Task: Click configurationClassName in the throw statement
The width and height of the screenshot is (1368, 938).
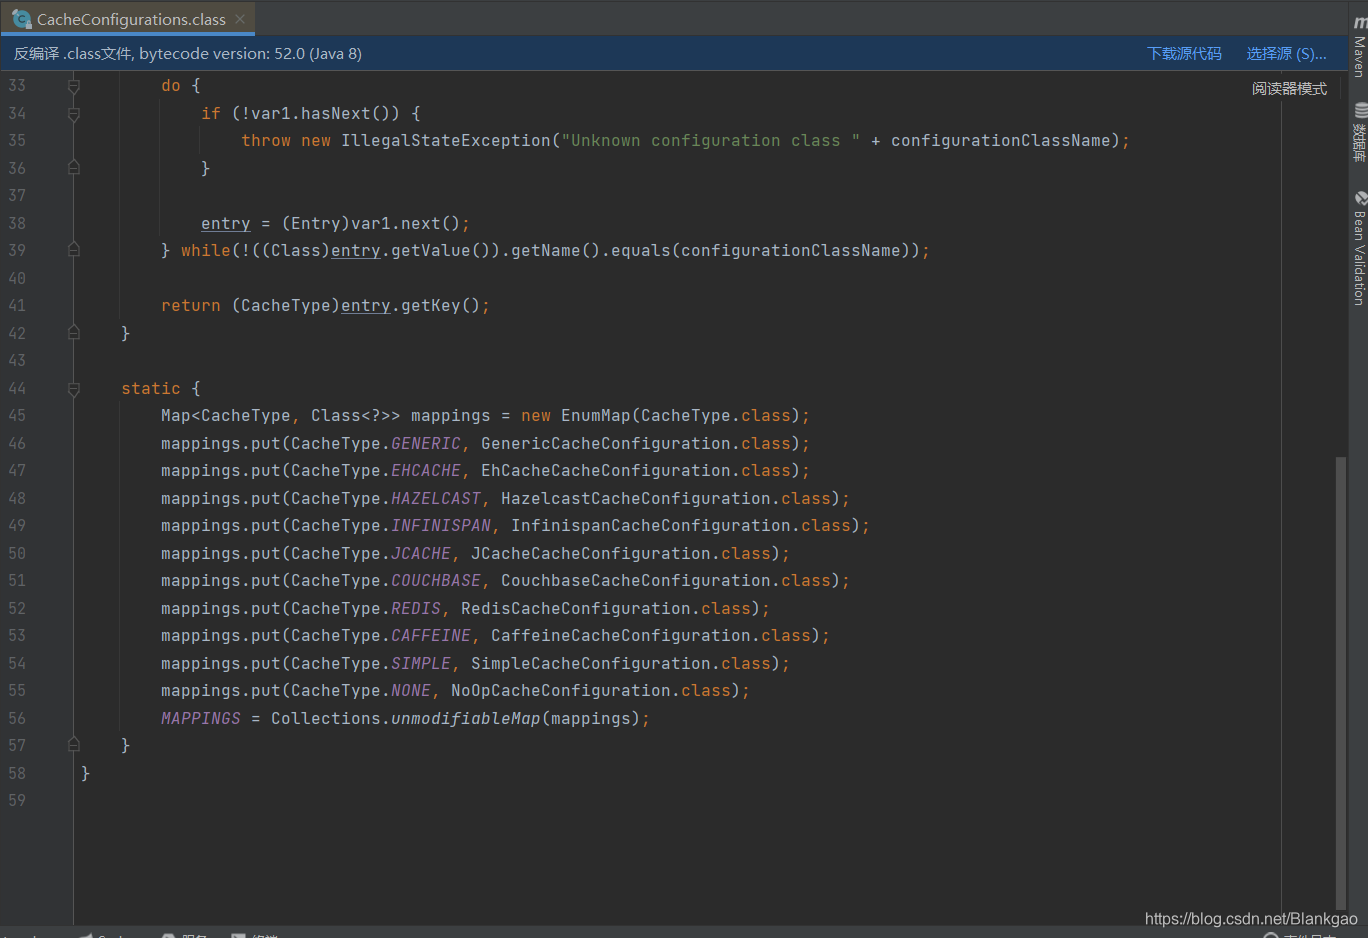Action: 1001,141
